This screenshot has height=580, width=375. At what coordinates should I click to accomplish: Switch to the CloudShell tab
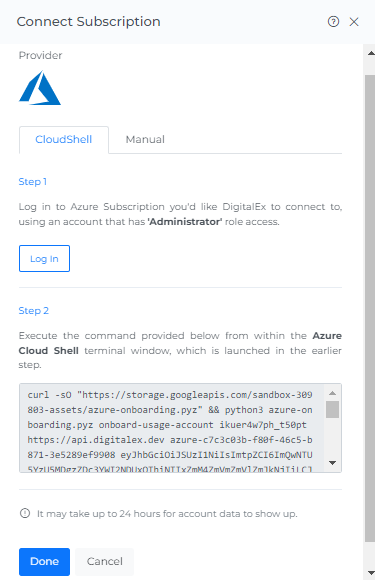(64, 139)
